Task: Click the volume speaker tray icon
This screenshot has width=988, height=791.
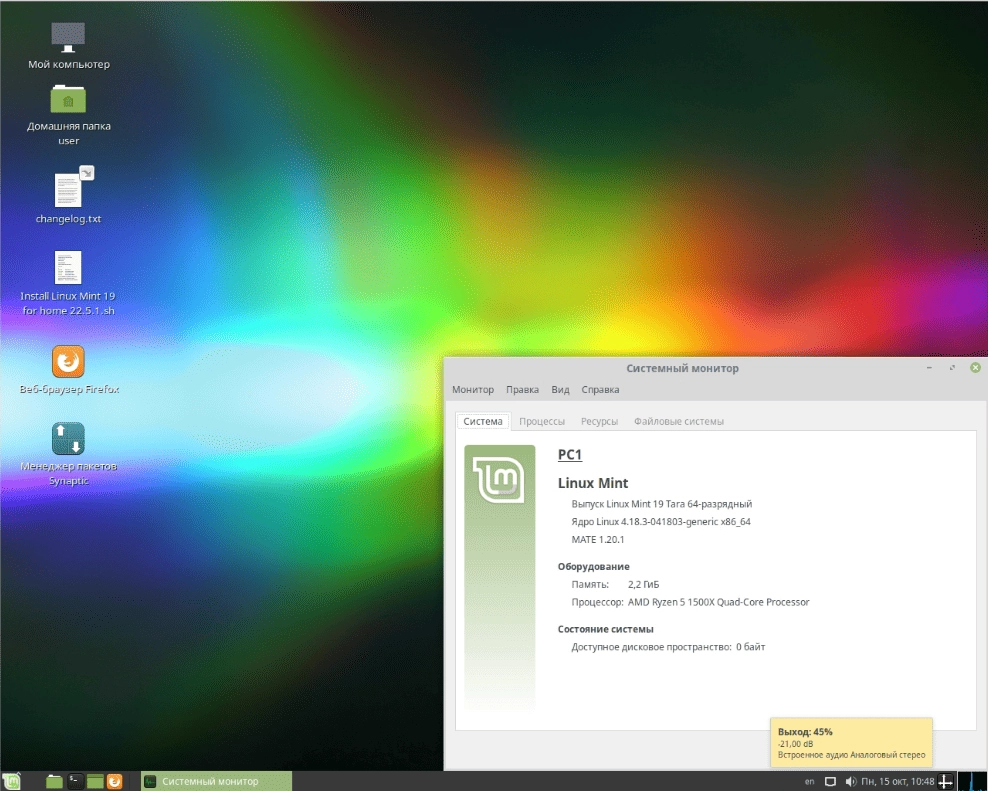Action: pos(851,782)
